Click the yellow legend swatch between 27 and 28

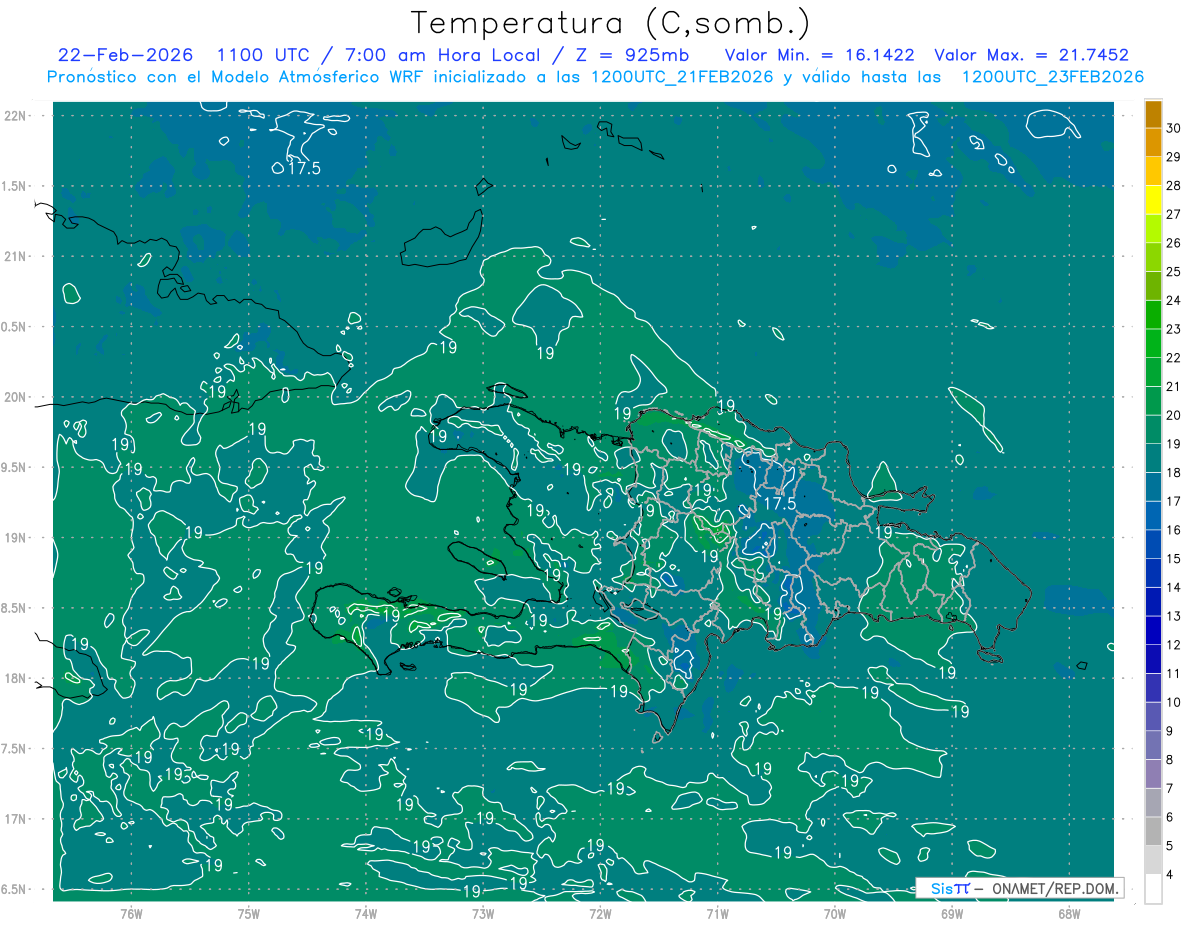pyautogui.click(x=1153, y=200)
